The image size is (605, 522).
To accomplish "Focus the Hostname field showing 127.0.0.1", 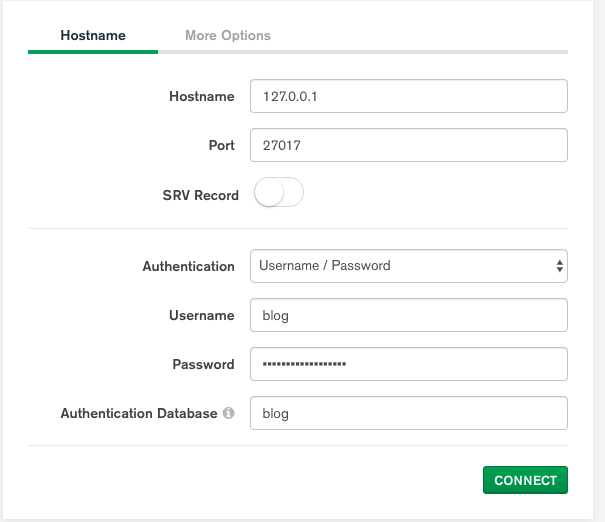I will [408, 97].
